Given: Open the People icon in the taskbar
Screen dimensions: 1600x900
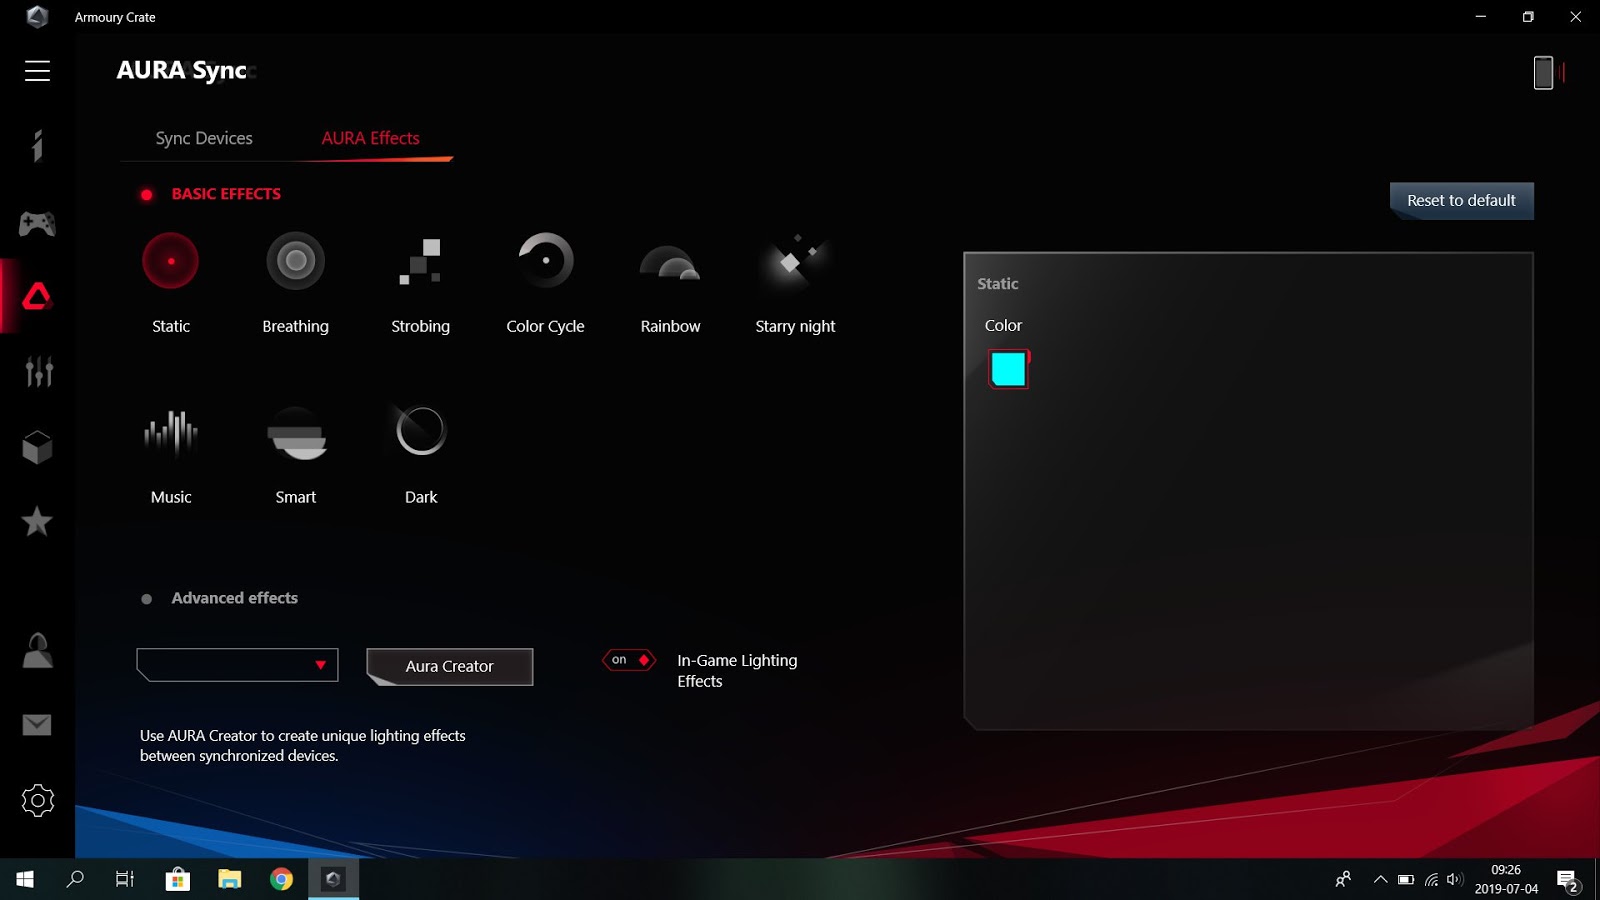Looking at the screenshot, I should pyautogui.click(x=1343, y=880).
